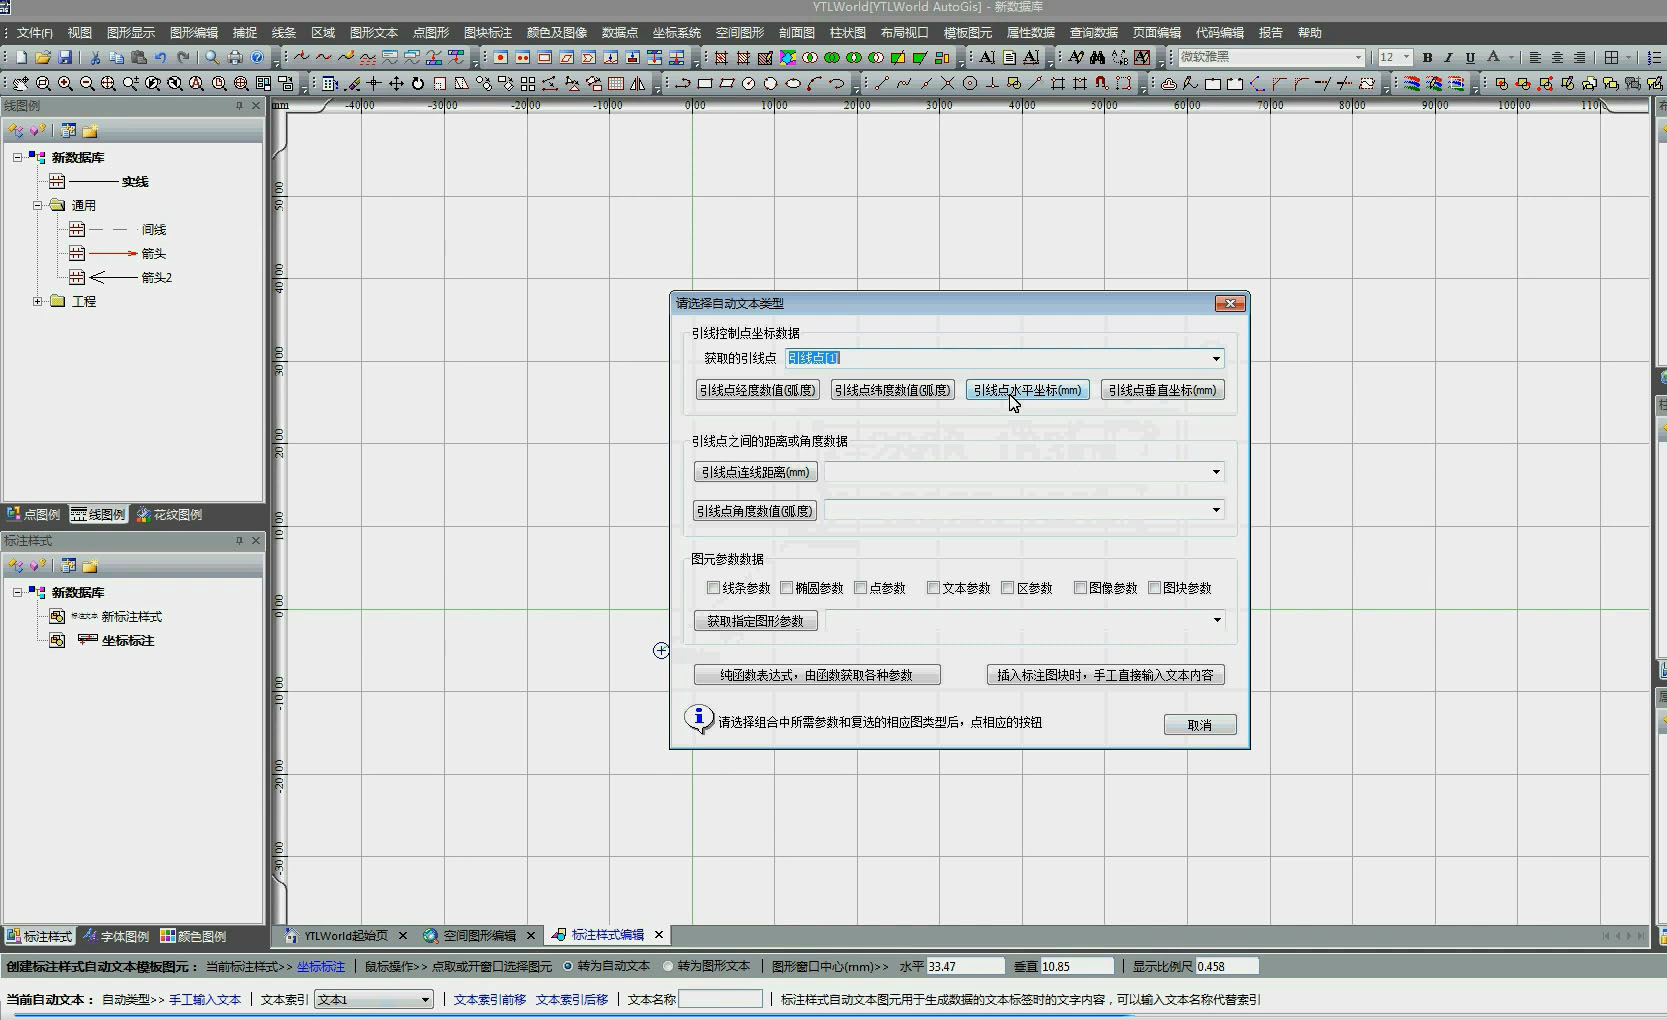Open the 文件(F) menu
This screenshot has height=1020, width=1667.
pyautogui.click(x=34, y=33)
